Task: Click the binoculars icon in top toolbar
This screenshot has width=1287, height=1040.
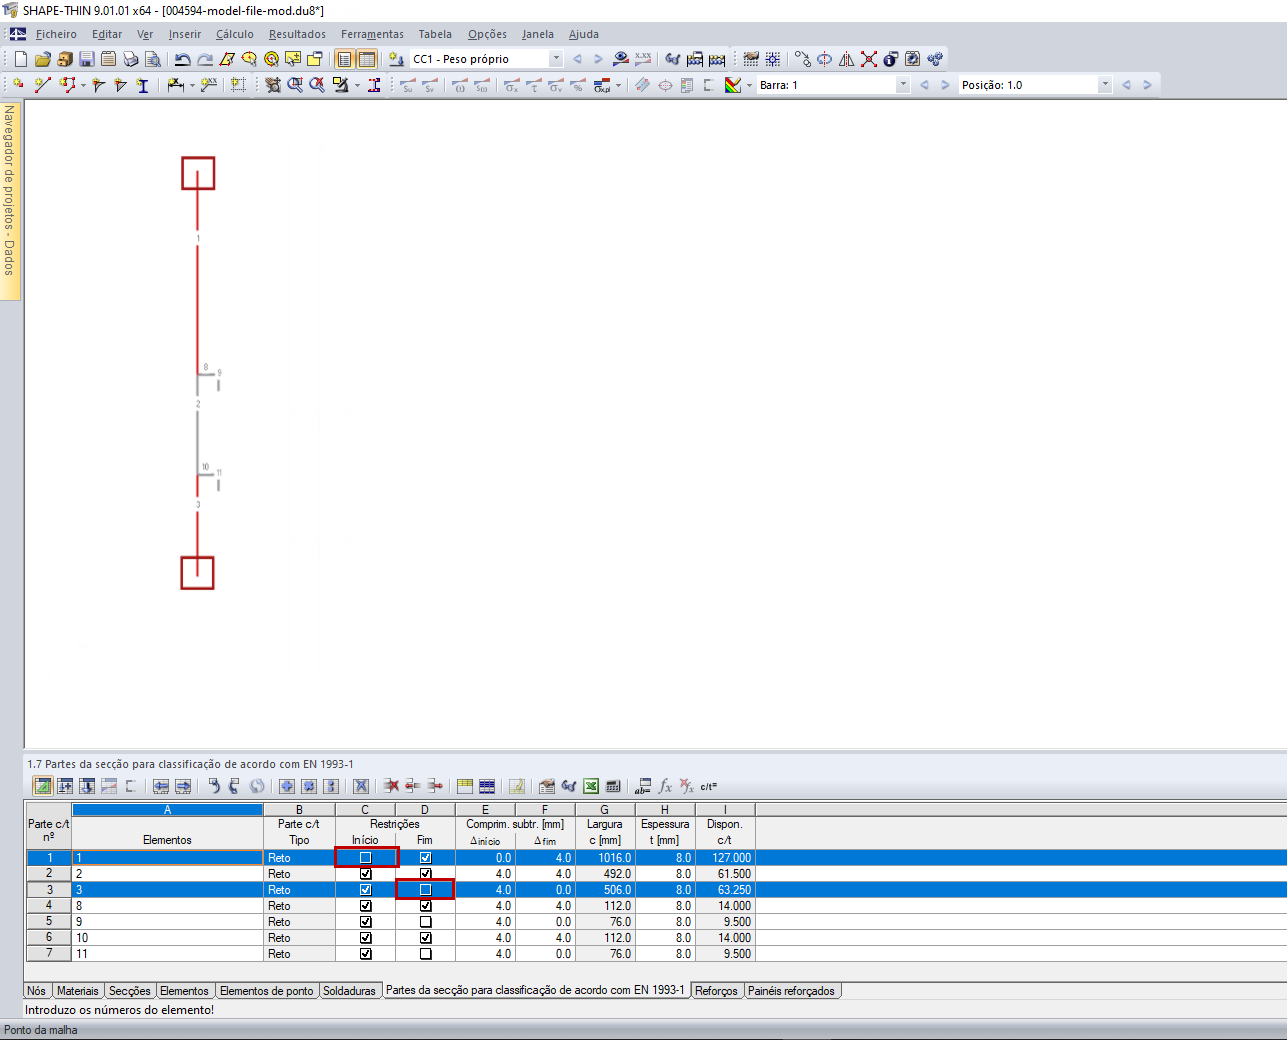Action: (x=673, y=59)
